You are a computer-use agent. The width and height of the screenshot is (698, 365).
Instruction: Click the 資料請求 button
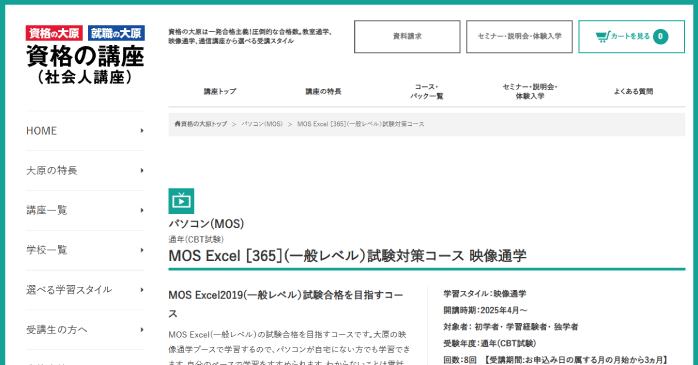tap(407, 36)
